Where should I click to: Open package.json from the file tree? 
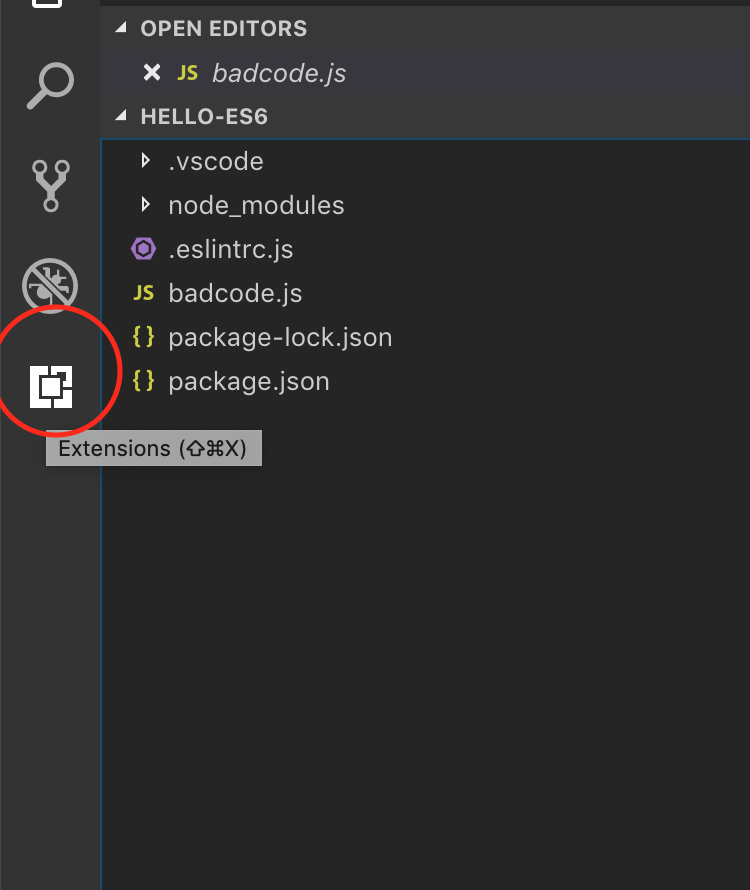pyautogui.click(x=249, y=381)
